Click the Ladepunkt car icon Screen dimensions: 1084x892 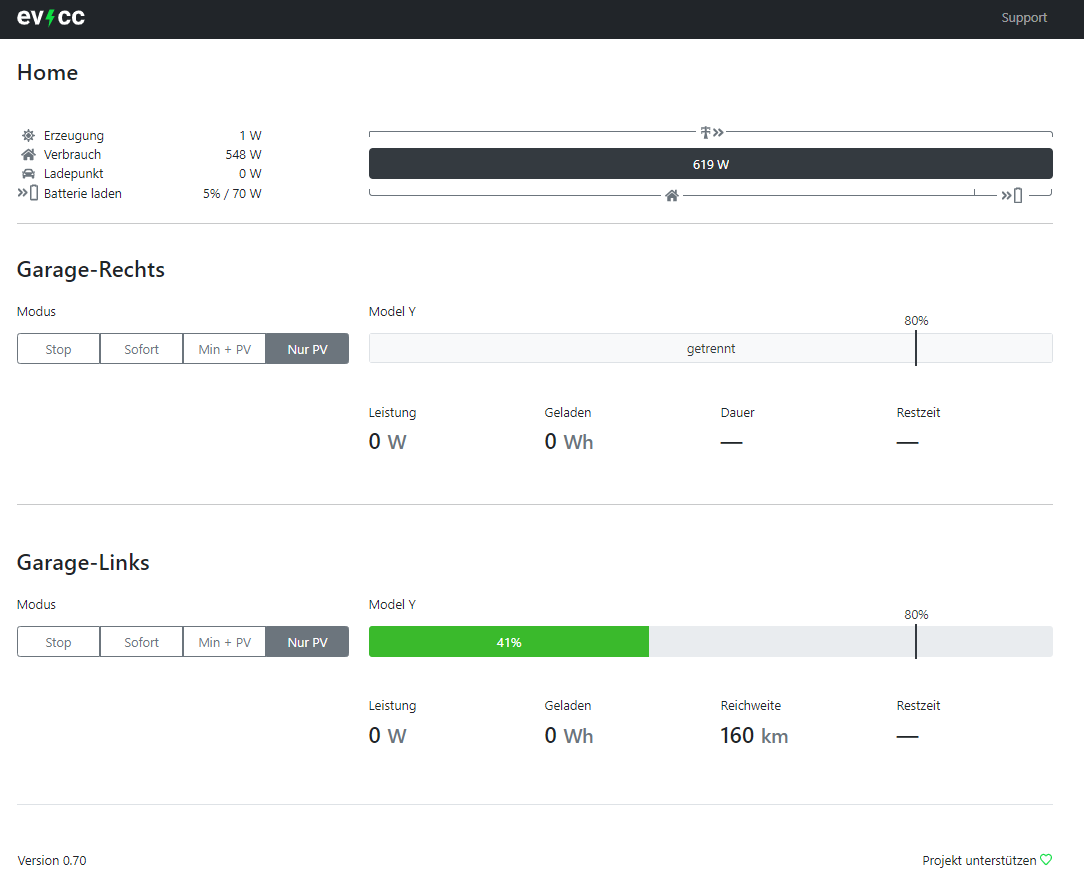click(x=28, y=174)
